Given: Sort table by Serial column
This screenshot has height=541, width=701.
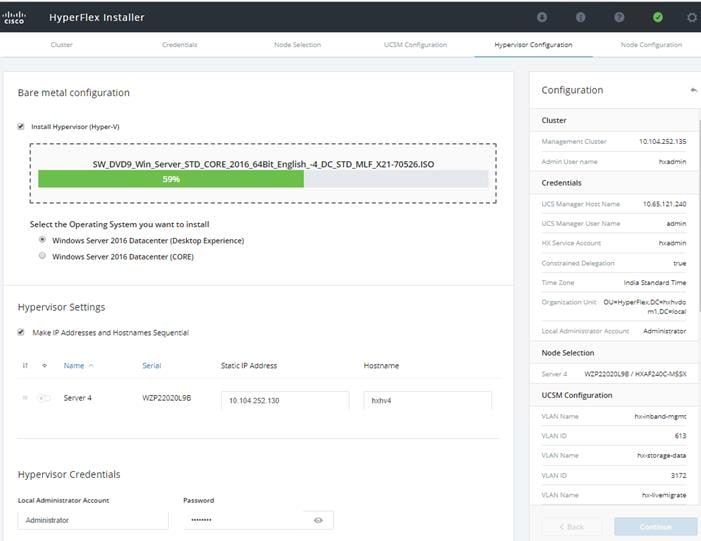Looking at the screenshot, I should [x=152, y=366].
